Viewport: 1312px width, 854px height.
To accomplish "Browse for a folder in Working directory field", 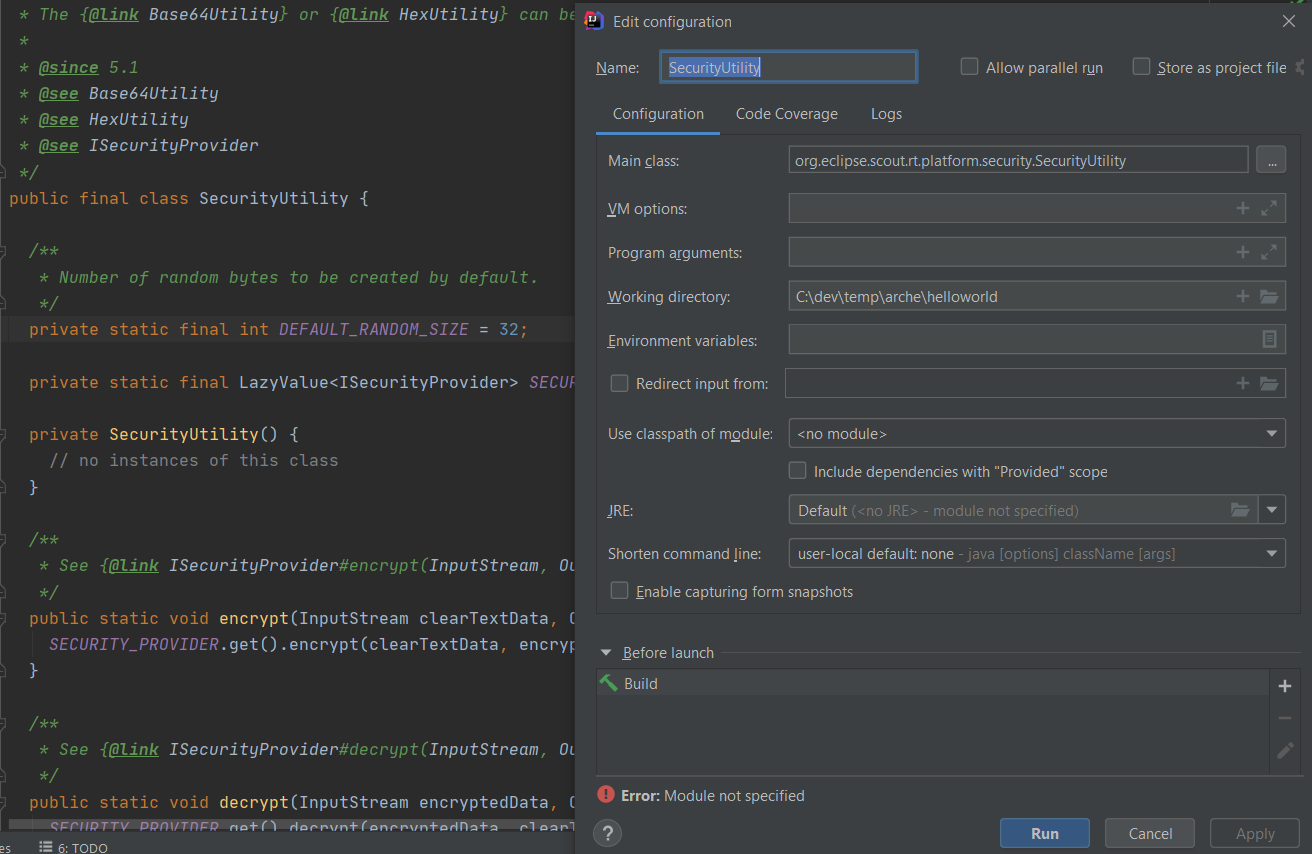I will pos(1269,296).
